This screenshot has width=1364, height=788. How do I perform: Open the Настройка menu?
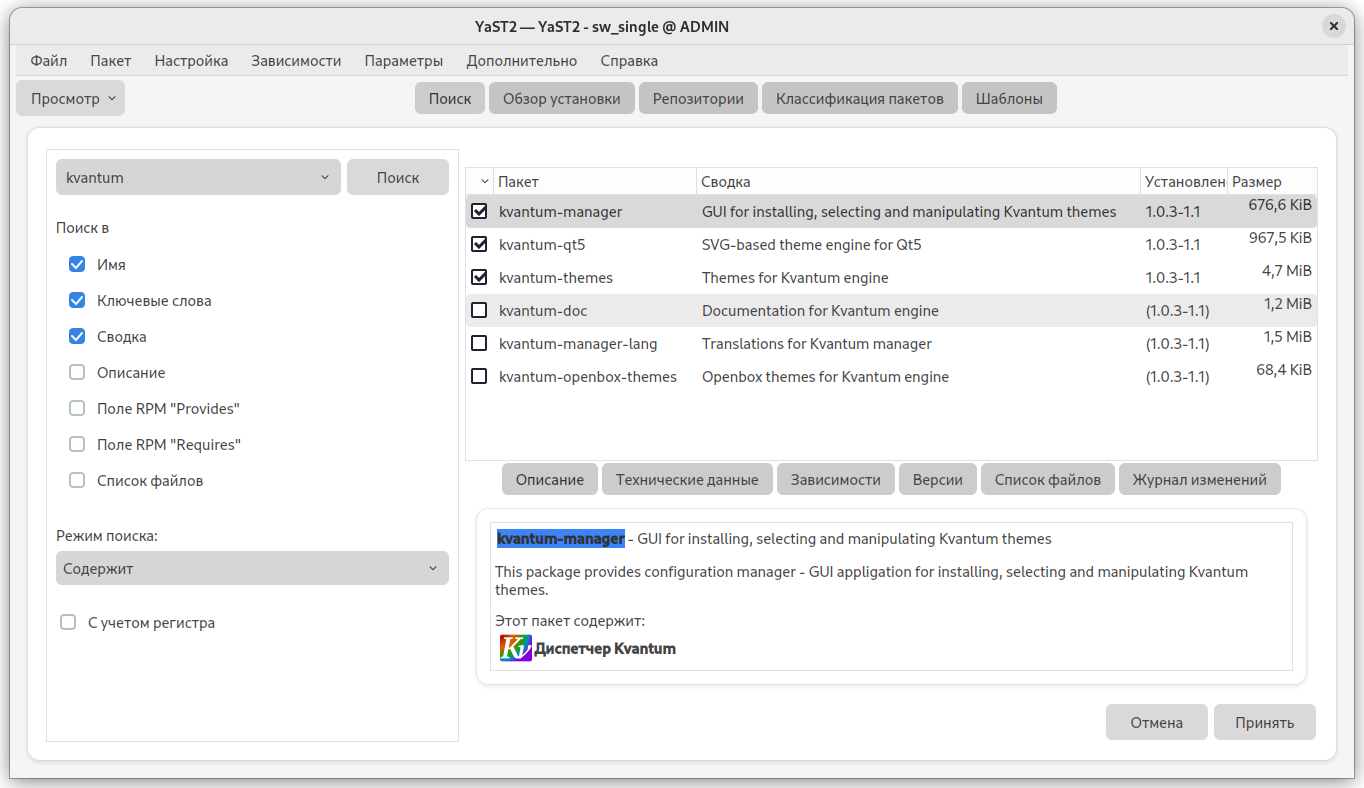(x=191, y=61)
